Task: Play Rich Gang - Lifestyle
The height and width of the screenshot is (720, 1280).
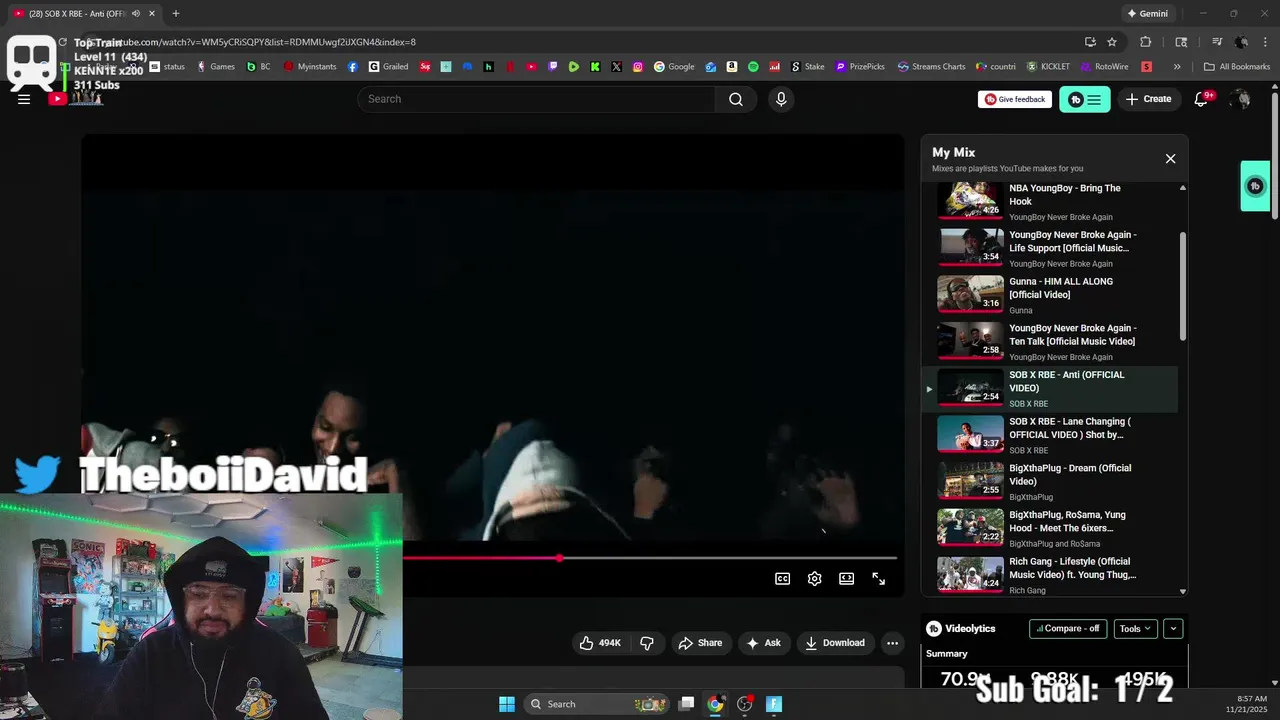Action: pos(1050,575)
